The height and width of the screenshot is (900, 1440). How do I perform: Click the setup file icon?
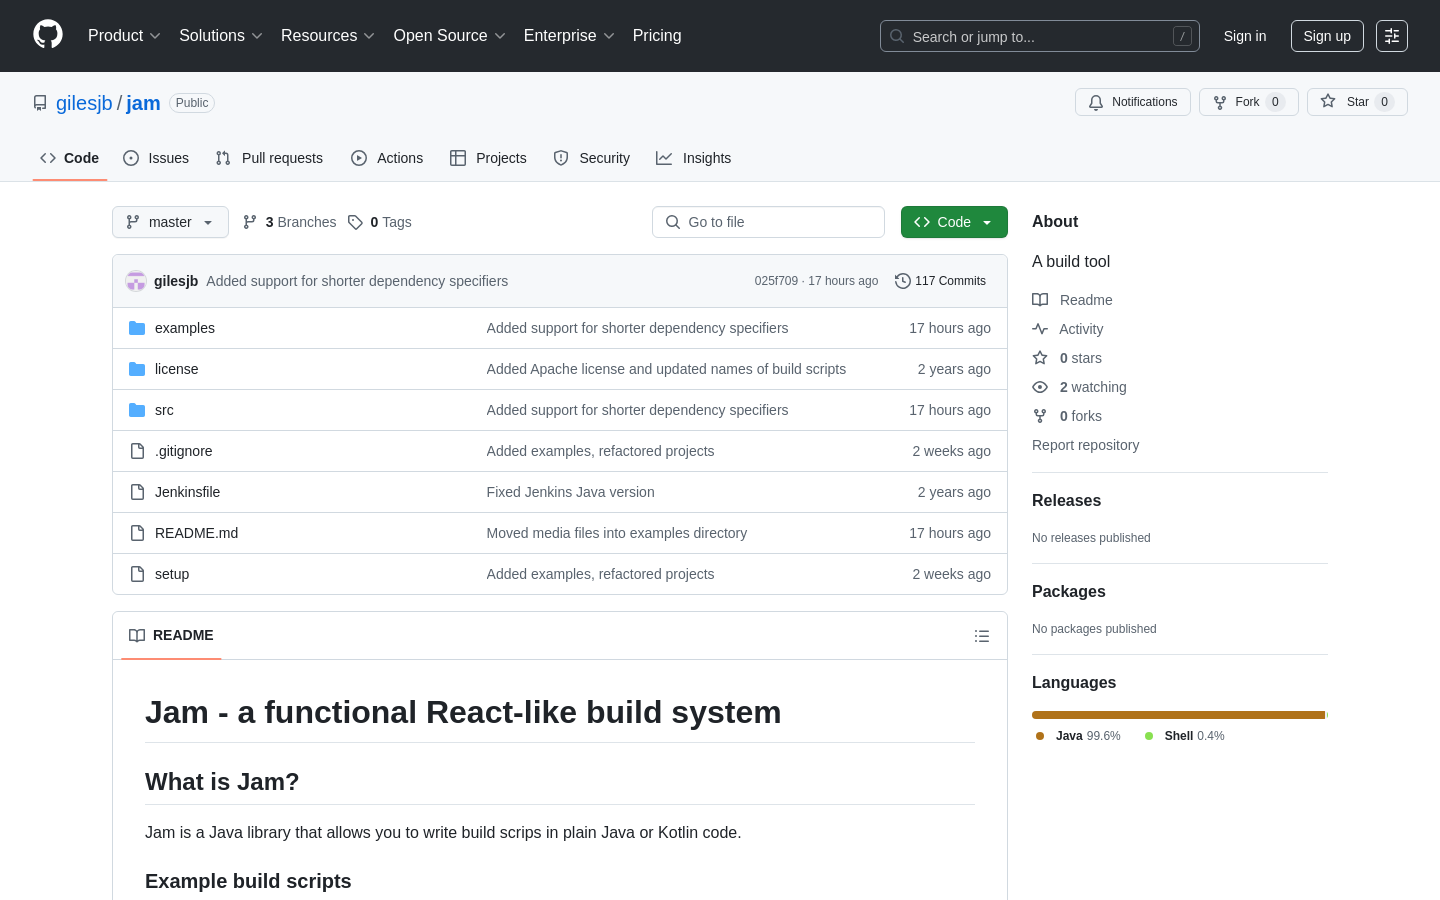coord(137,574)
